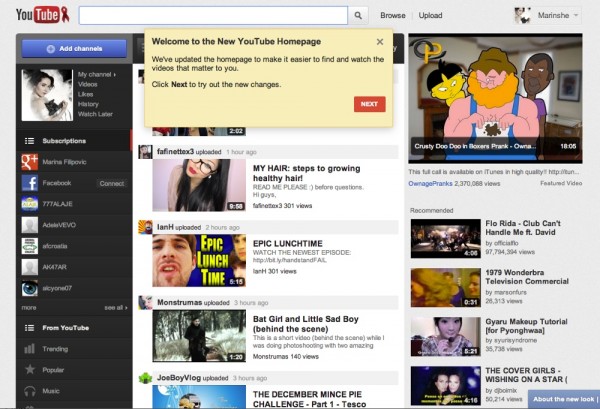
Task: Close the welcome homepage popup
Action: pyautogui.click(x=380, y=42)
